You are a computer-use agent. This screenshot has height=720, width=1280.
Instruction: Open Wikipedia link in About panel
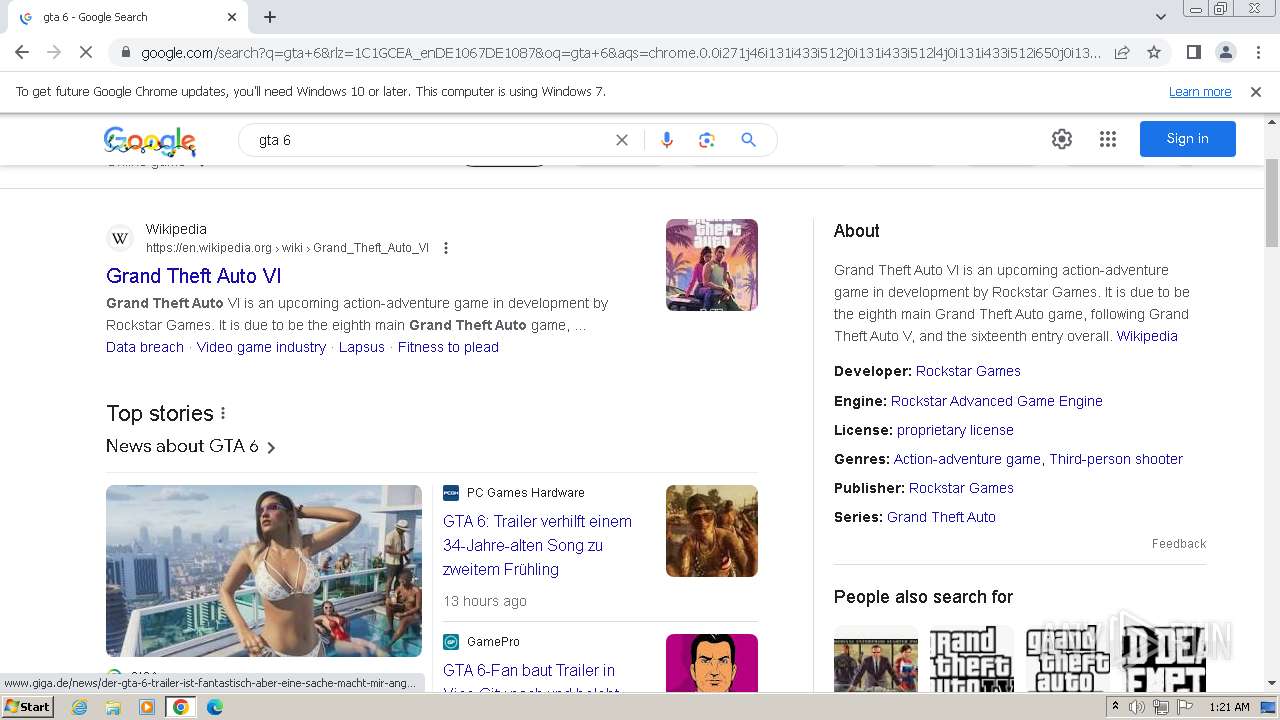point(1147,336)
